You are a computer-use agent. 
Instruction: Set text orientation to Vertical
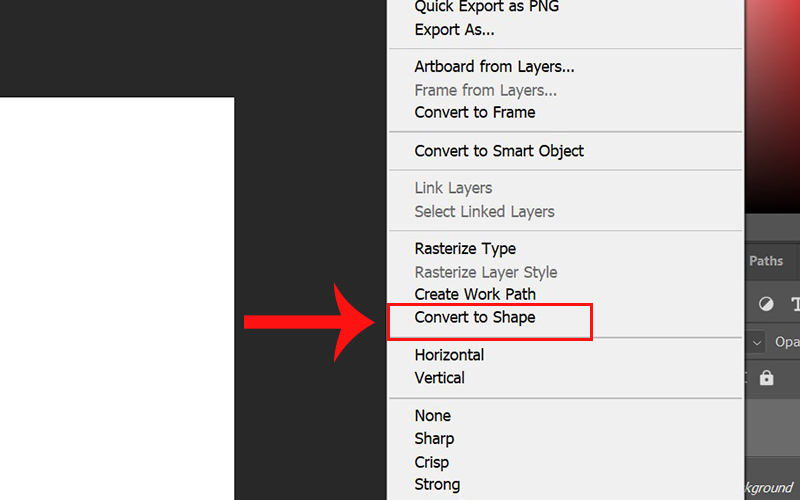(439, 378)
